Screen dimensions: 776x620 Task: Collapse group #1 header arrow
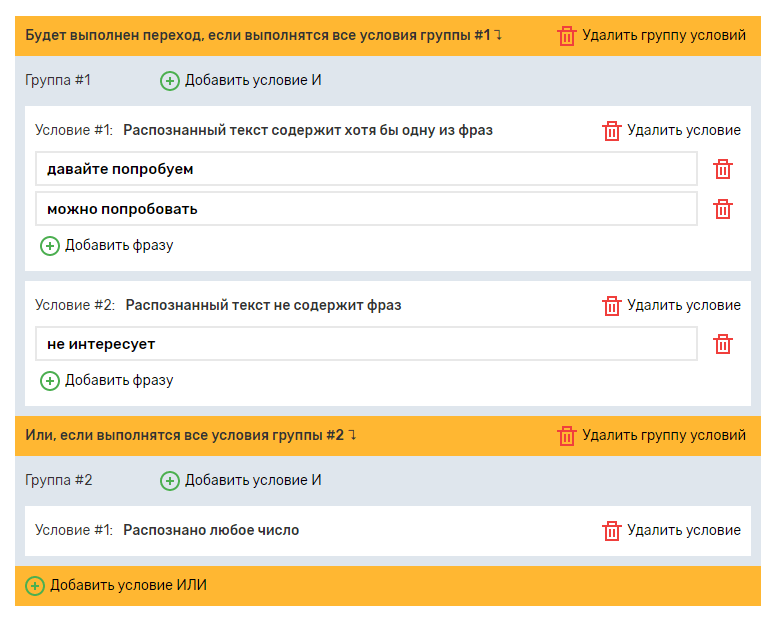tap(498, 36)
